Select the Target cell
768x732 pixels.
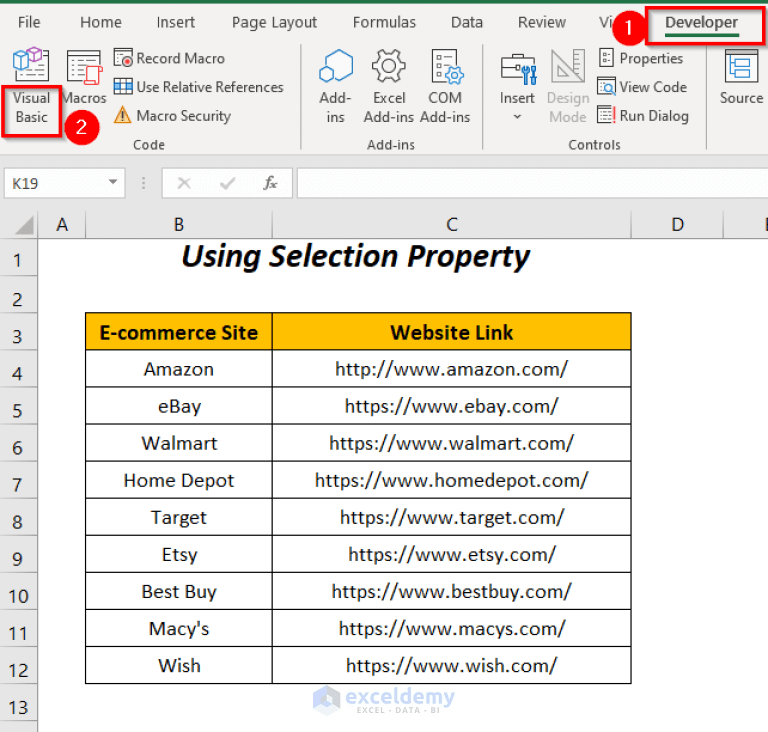click(179, 517)
